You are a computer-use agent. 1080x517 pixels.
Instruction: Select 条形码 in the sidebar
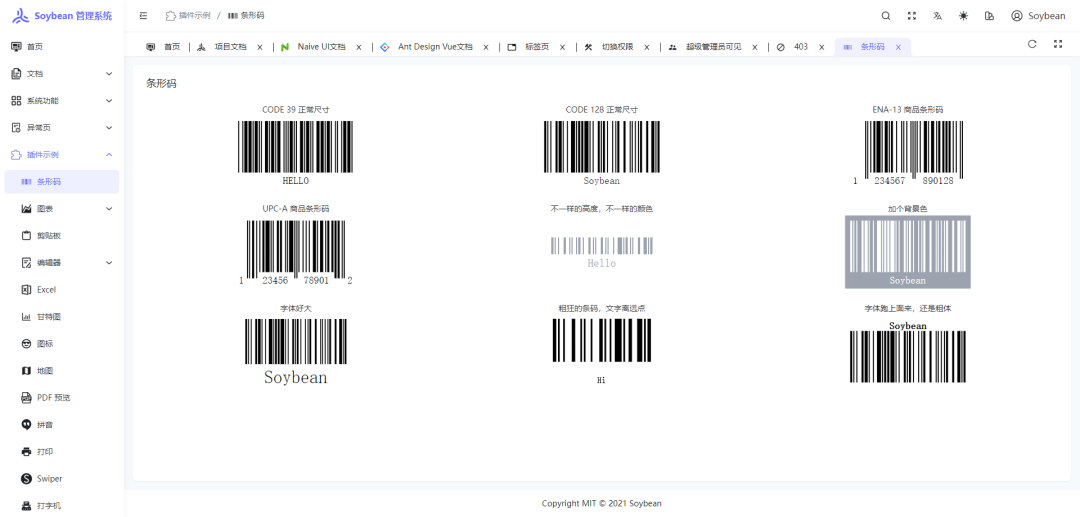coord(62,182)
